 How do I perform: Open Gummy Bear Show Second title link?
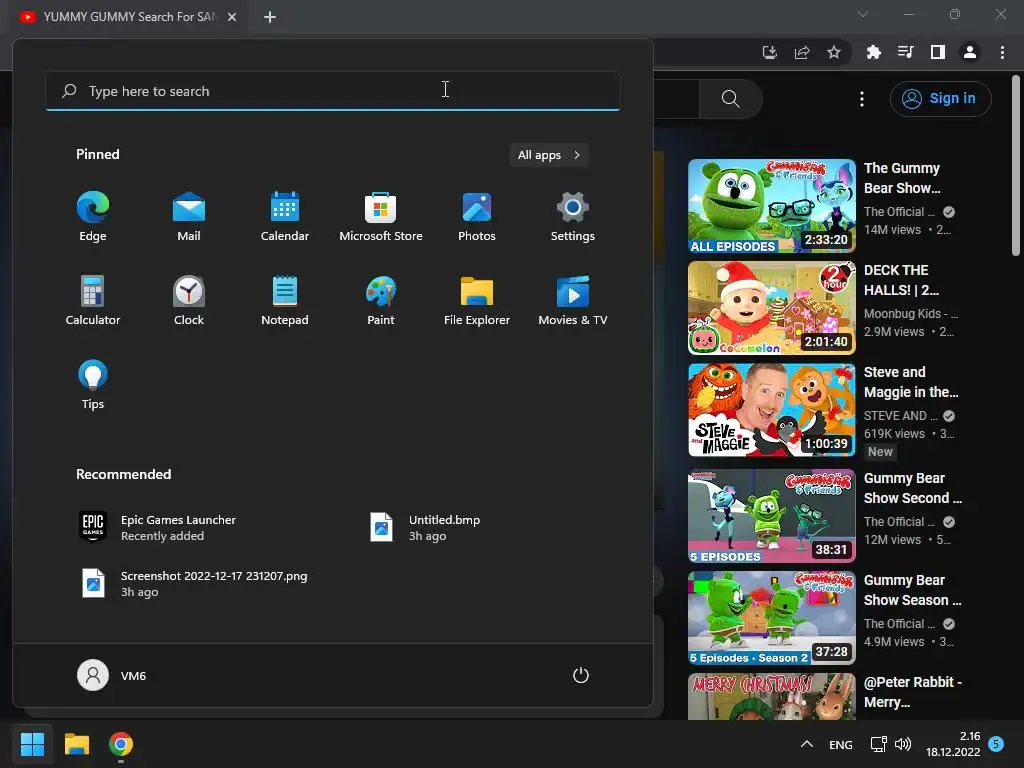pyautogui.click(x=913, y=488)
